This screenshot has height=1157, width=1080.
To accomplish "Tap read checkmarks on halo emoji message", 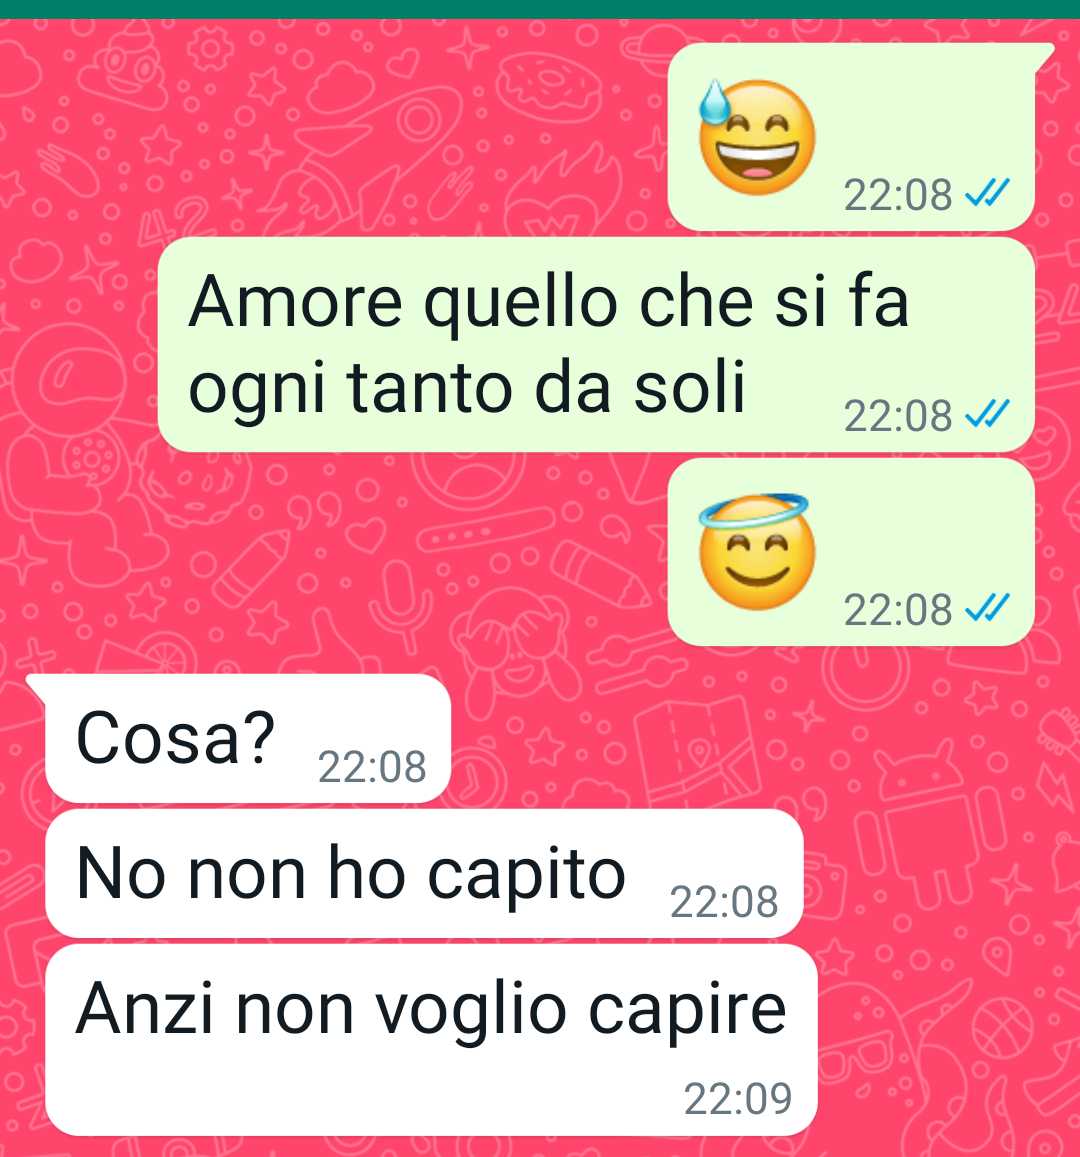I will pos(987,609).
